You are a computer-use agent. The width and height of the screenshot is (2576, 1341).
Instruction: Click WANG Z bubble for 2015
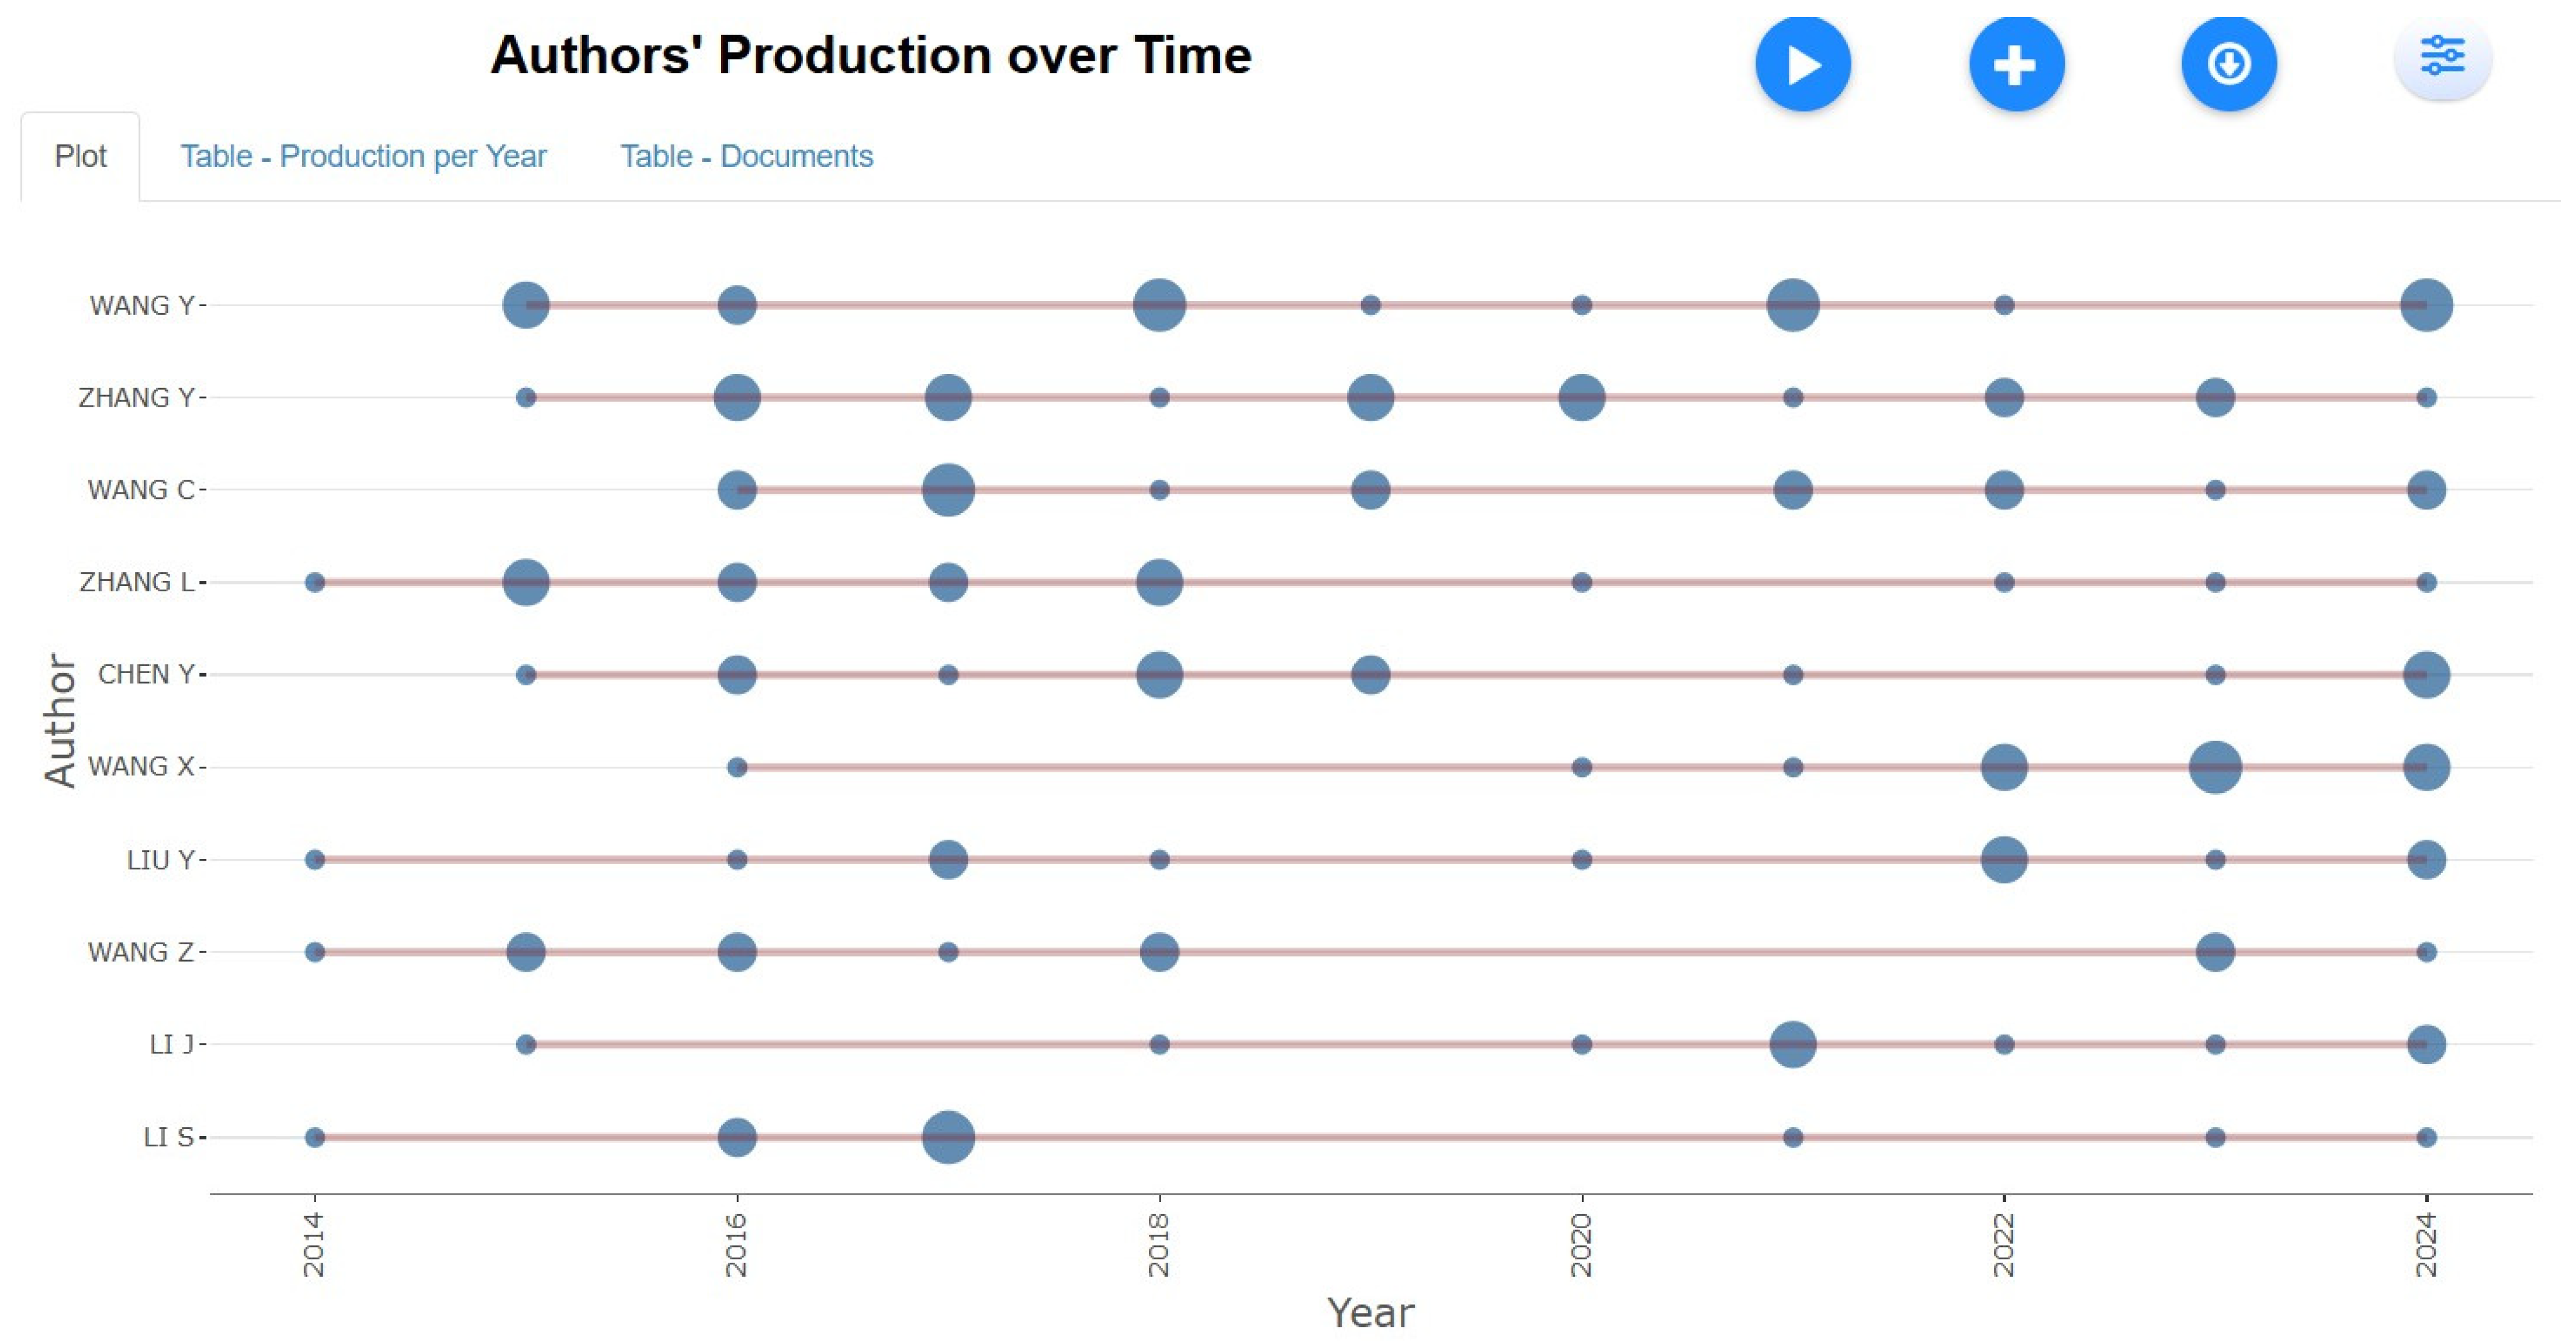pos(526,951)
